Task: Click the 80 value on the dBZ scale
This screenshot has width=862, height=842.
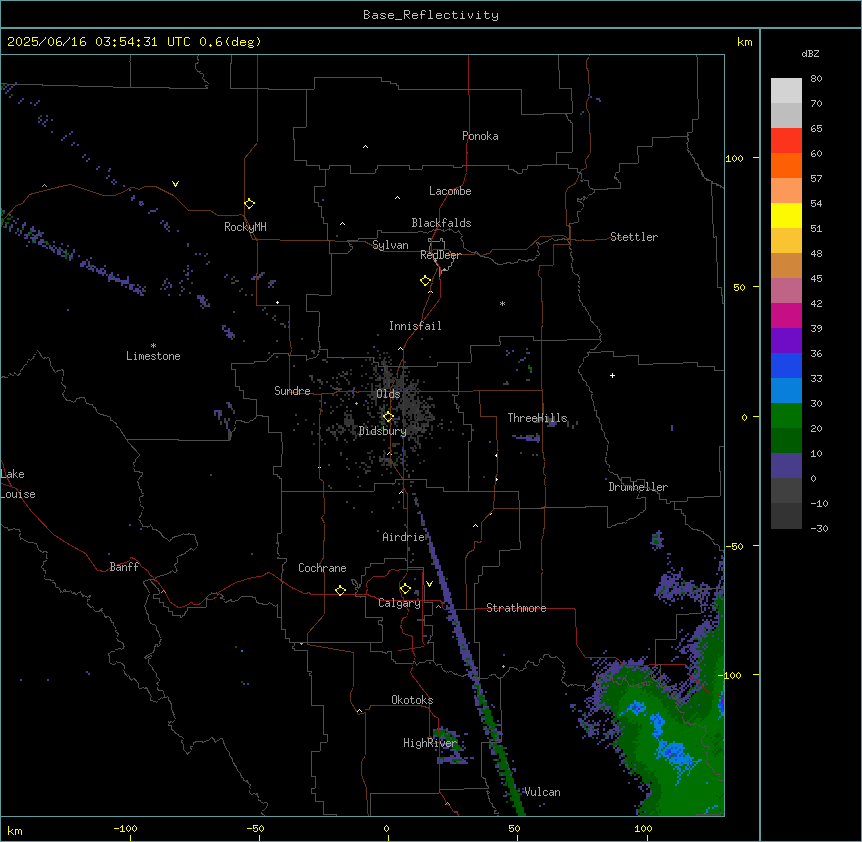Action: (x=816, y=79)
